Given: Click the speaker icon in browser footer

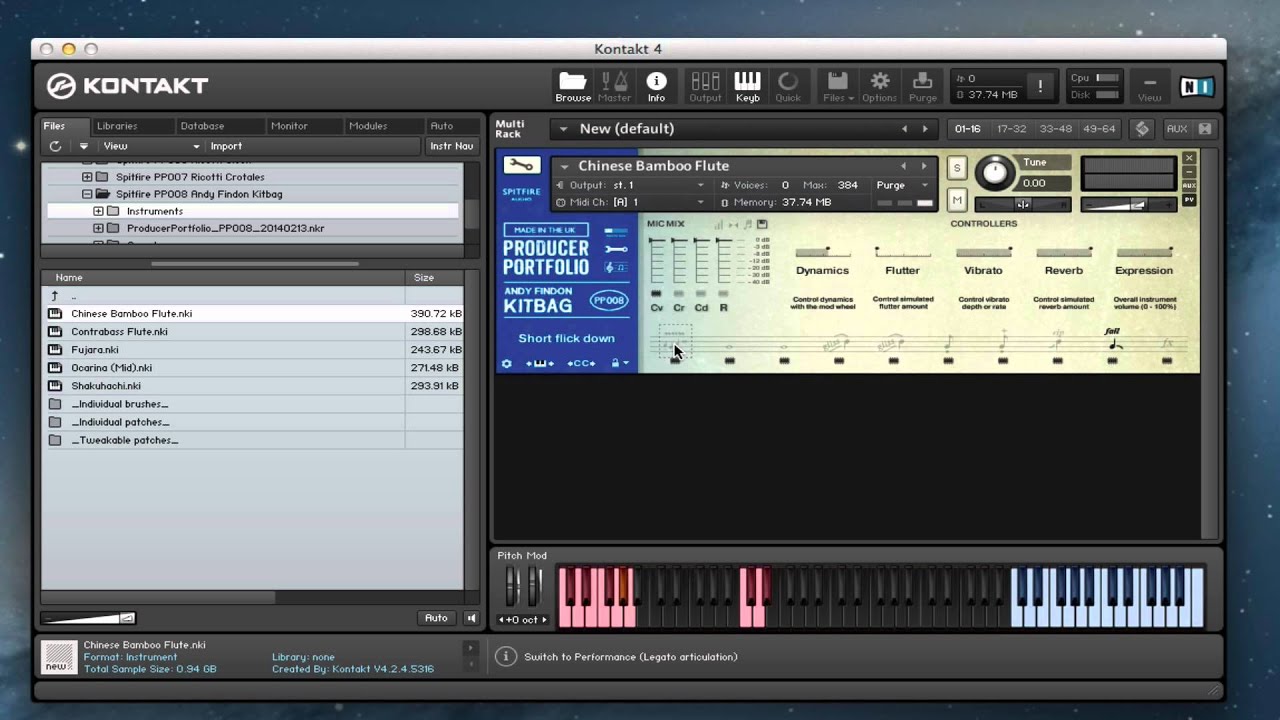Looking at the screenshot, I should (x=472, y=618).
